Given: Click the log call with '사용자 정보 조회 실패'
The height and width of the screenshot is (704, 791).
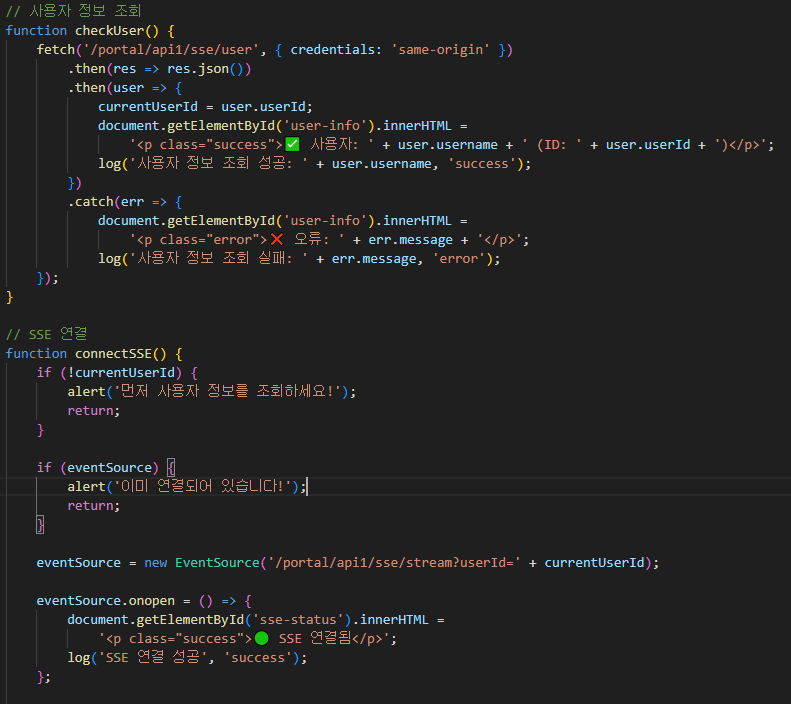Looking at the screenshot, I should point(299,259).
